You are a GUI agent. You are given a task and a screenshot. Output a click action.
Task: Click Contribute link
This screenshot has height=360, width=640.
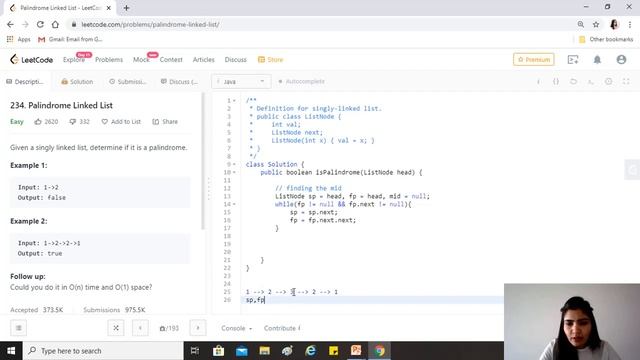[x=282, y=328]
